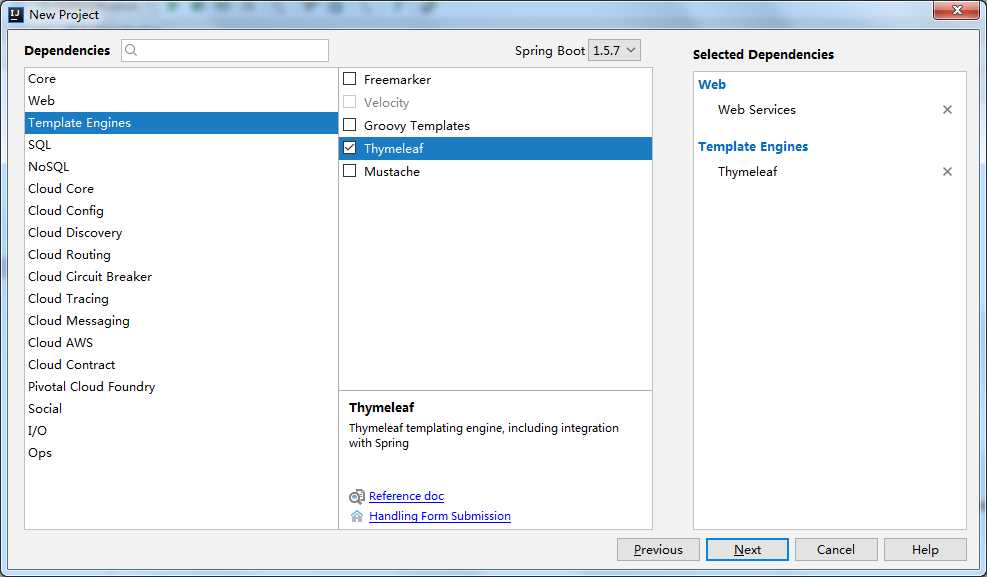Image resolution: width=987 pixels, height=577 pixels.
Task: Select the Cloud Messaging category
Action: point(181,321)
